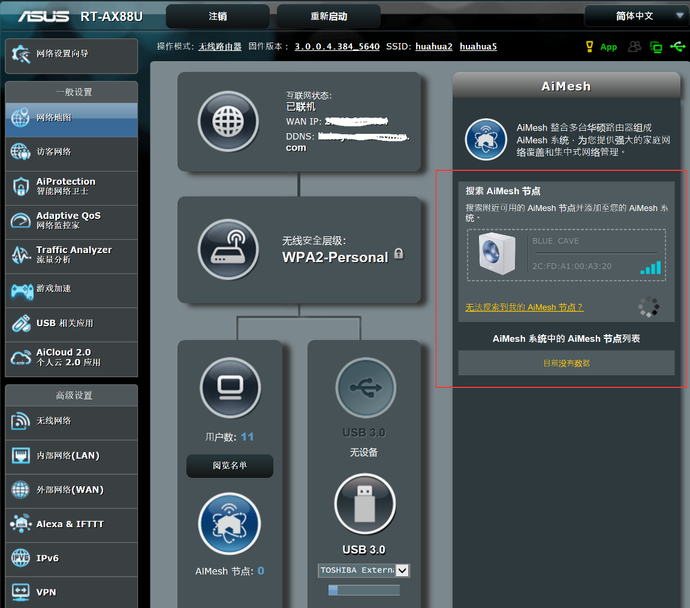This screenshot has height=608, width=690.
Task: Open the cannot find AiMesh node link
Action: coord(524,307)
